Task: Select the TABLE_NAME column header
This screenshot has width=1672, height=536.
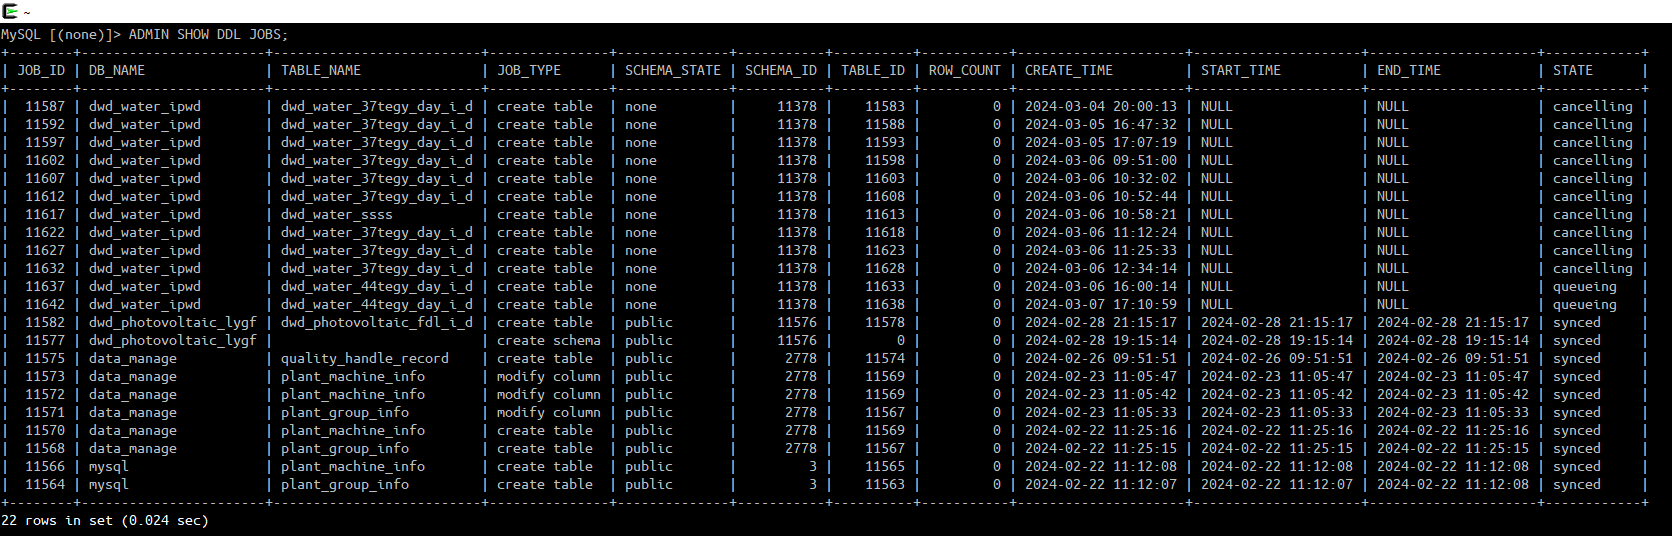Action: (x=321, y=71)
